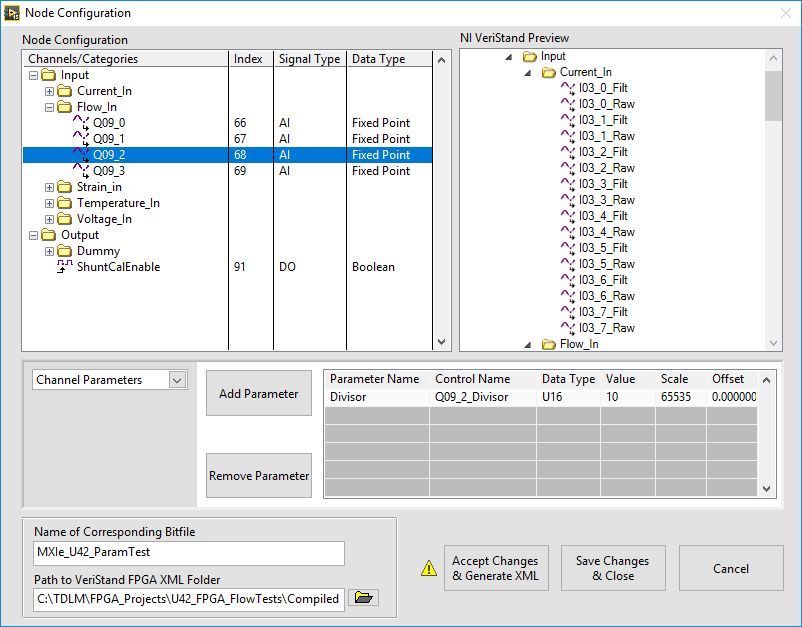Select the Q09_3 channel row
The image size is (802, 627).
pyautogui.click(x=228, y=171)
